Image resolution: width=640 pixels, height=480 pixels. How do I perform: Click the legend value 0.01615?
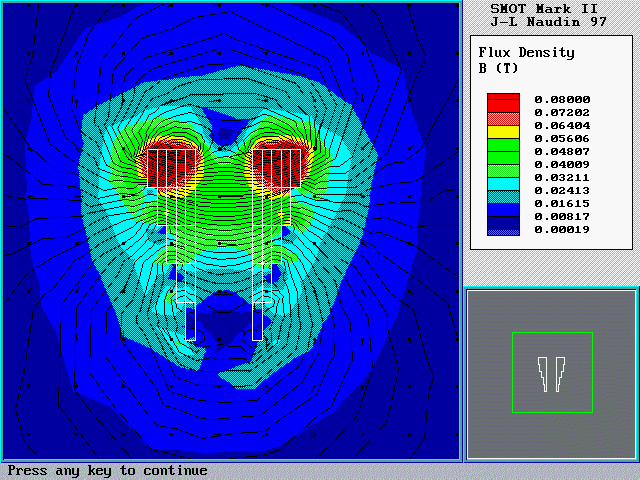click(x=562, y=204)
